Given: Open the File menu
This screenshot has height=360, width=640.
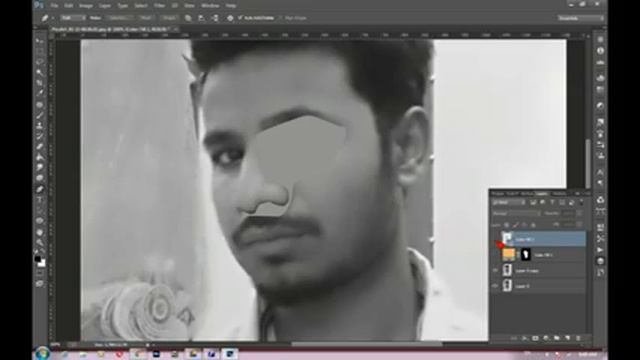Looking at the screenshot, I should [x=54, y=6].
